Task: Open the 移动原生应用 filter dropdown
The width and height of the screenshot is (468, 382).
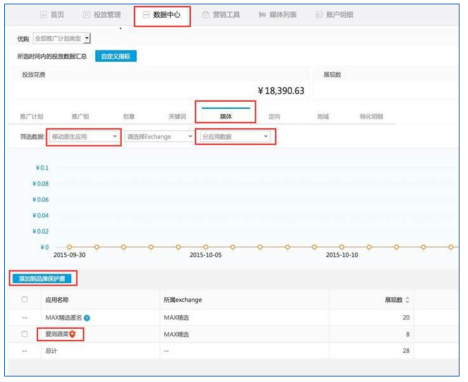Action: tap(84, 137)
